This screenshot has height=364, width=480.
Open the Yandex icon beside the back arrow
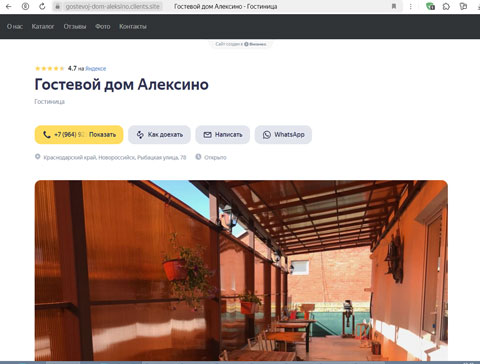(x=25, y=6)
